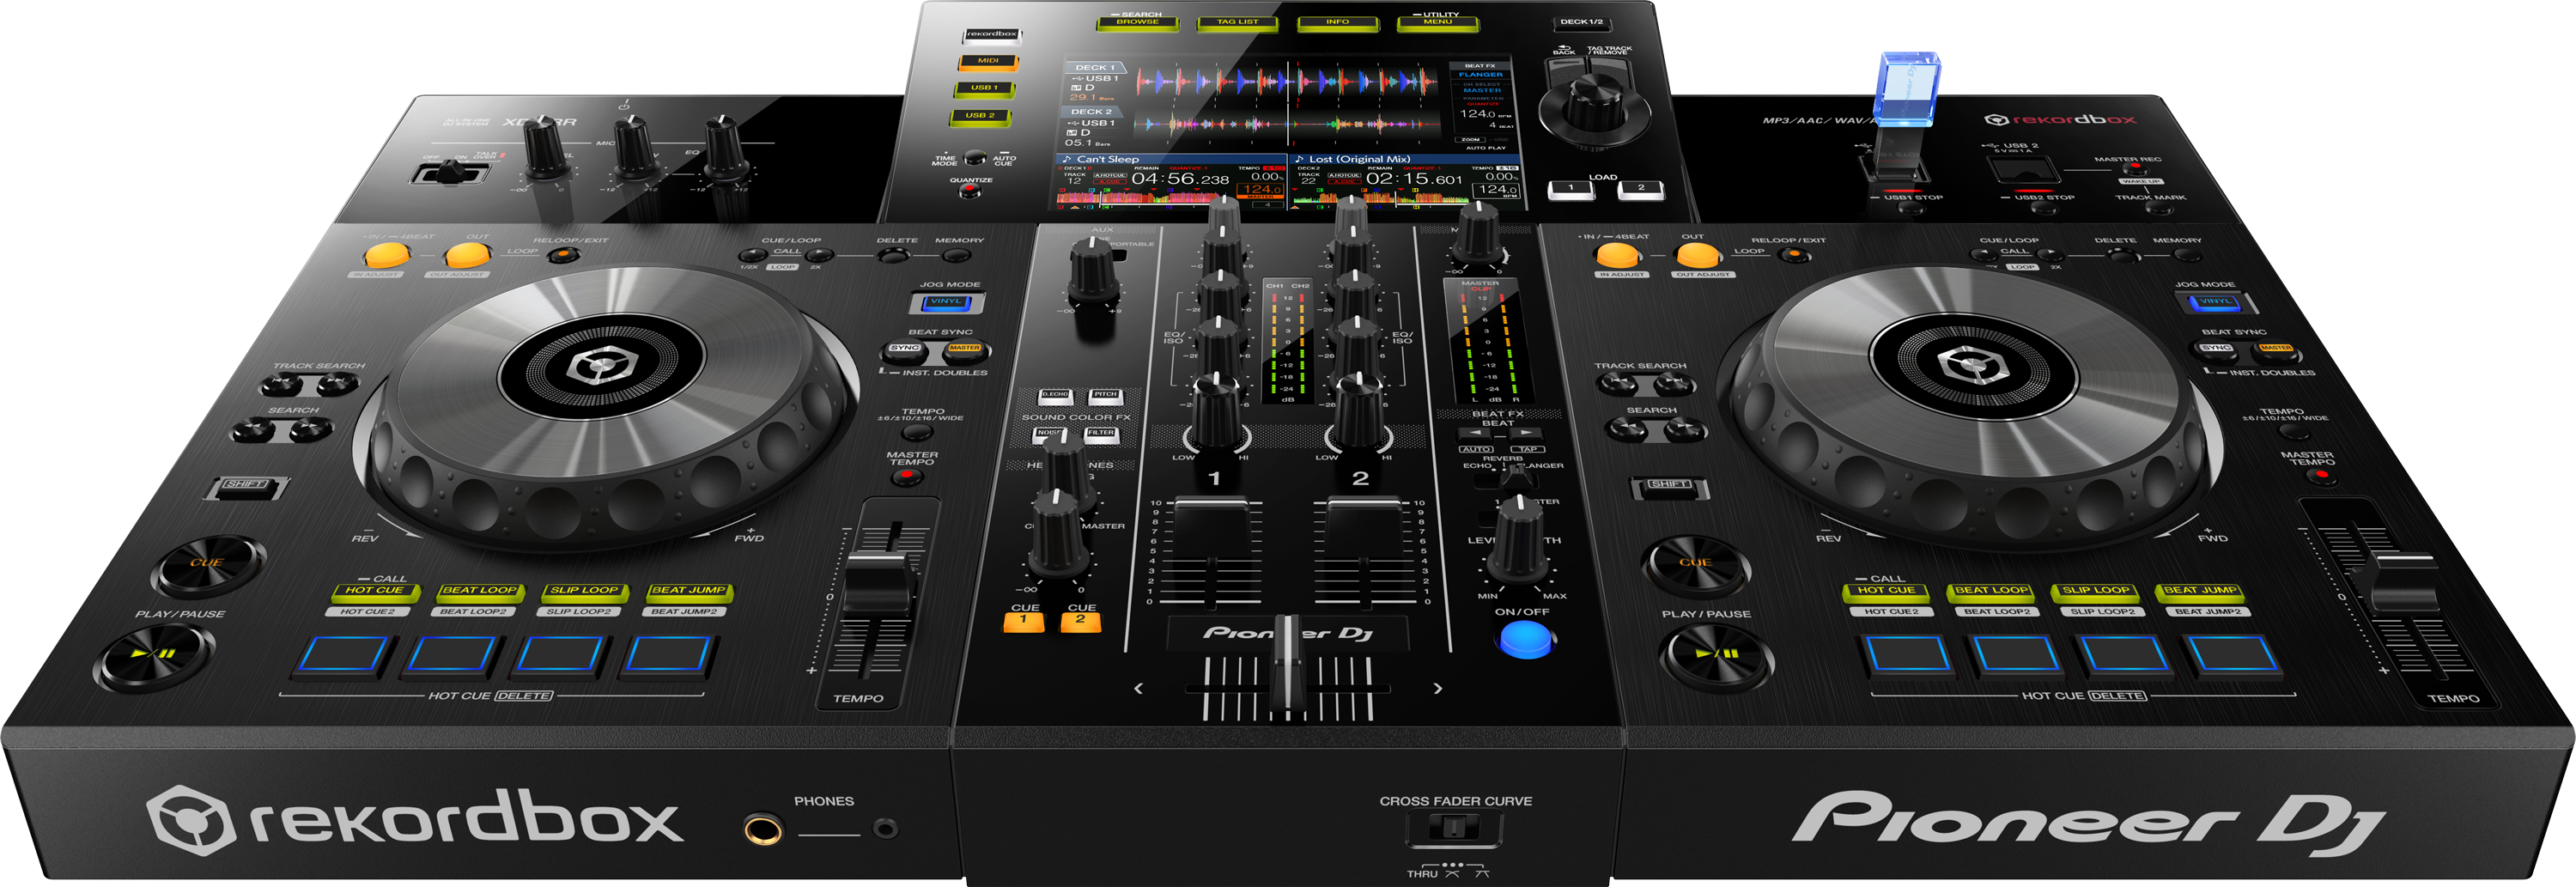Screen dimensions: 2576x887
Task: Open the utility MENU
Action: [x=1438, y=23]
